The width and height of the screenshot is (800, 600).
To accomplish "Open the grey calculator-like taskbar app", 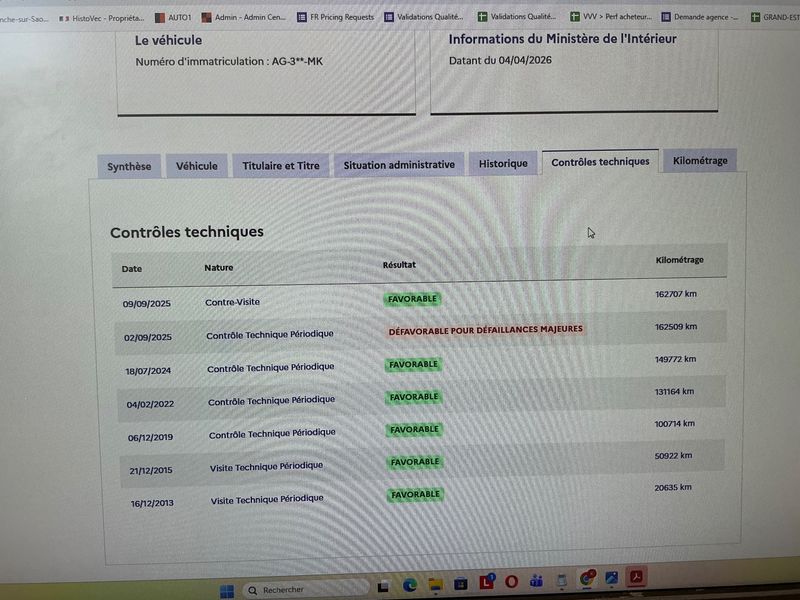I will tap(562, 580).
